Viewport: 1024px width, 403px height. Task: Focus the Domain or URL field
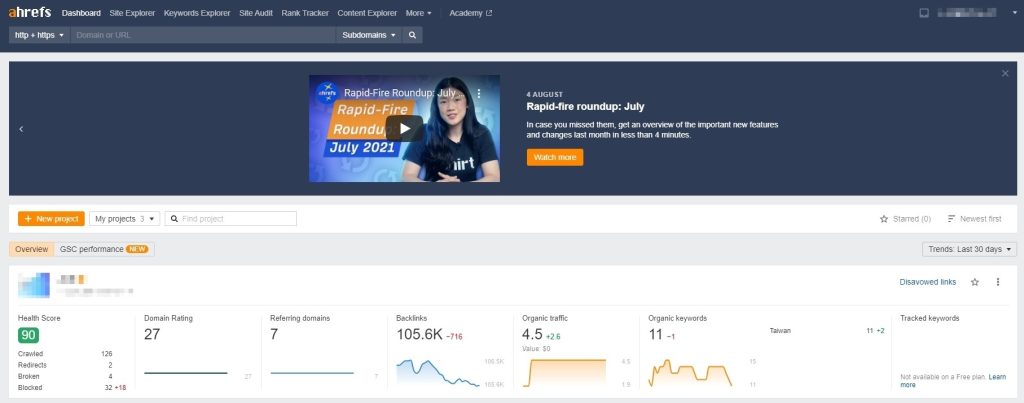click(x=202, y=35)
